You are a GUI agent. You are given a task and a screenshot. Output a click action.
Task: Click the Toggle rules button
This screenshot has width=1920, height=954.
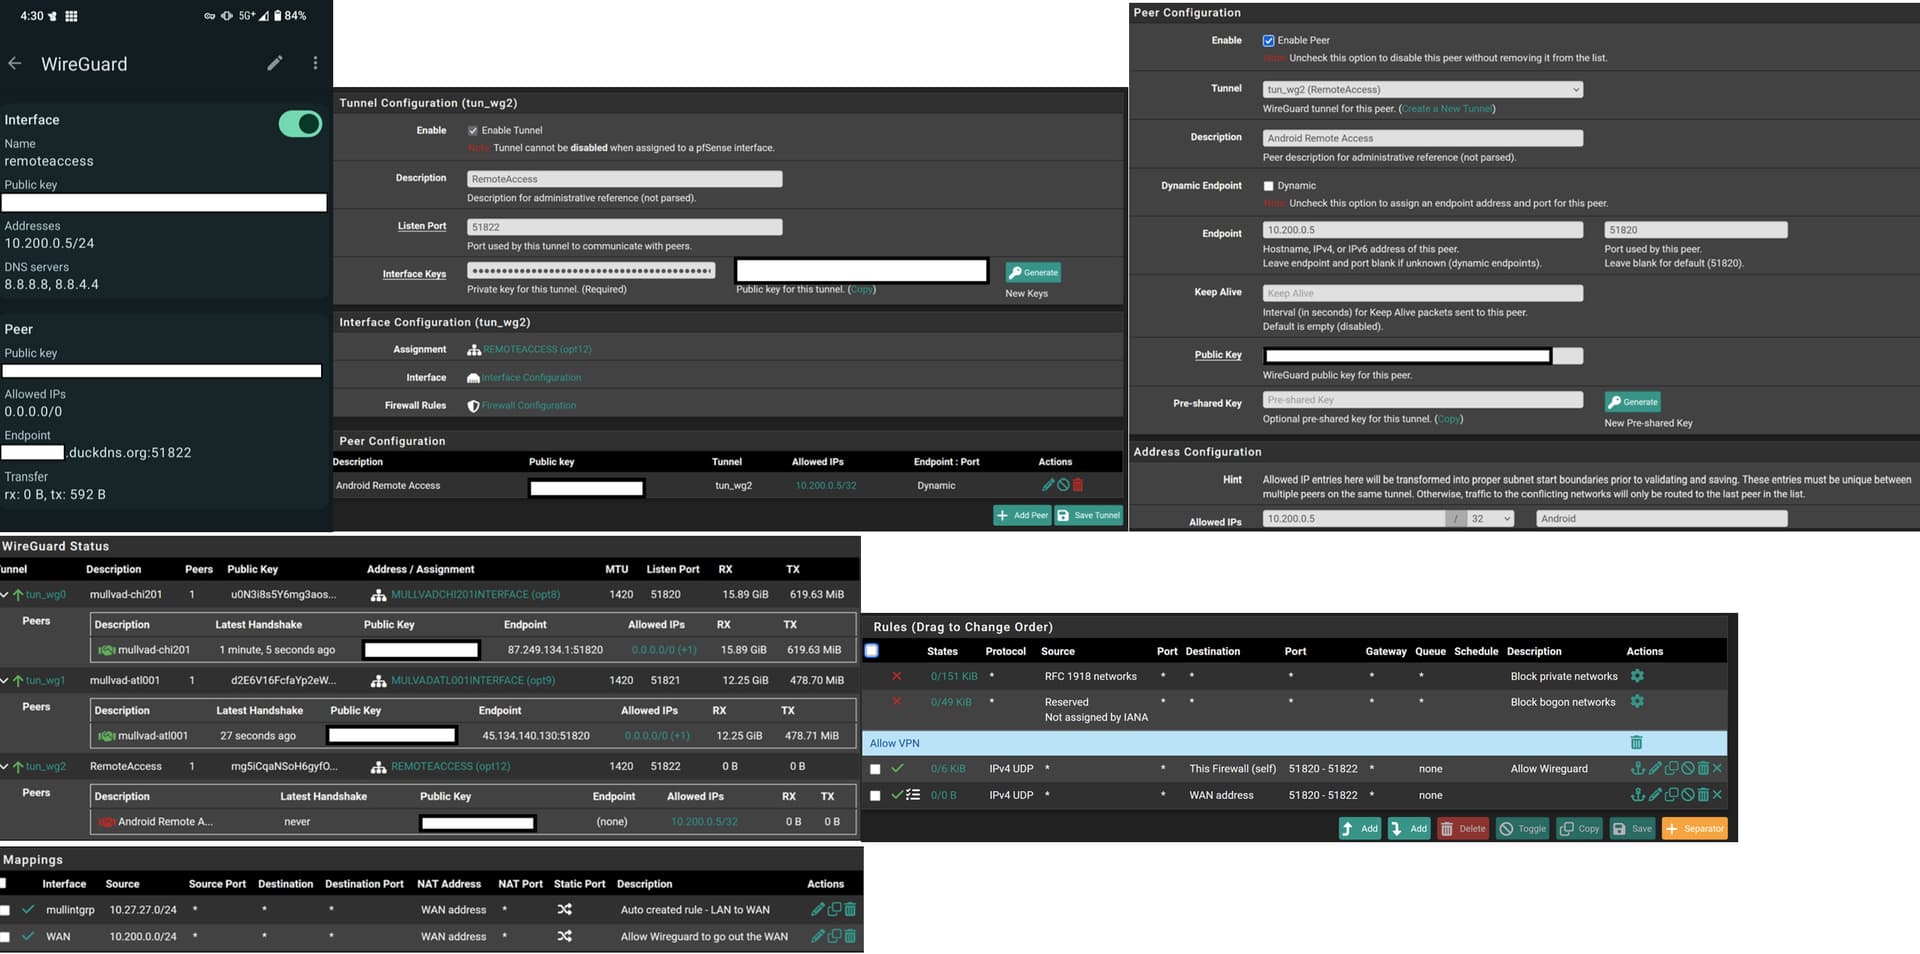coord(1522,828)
